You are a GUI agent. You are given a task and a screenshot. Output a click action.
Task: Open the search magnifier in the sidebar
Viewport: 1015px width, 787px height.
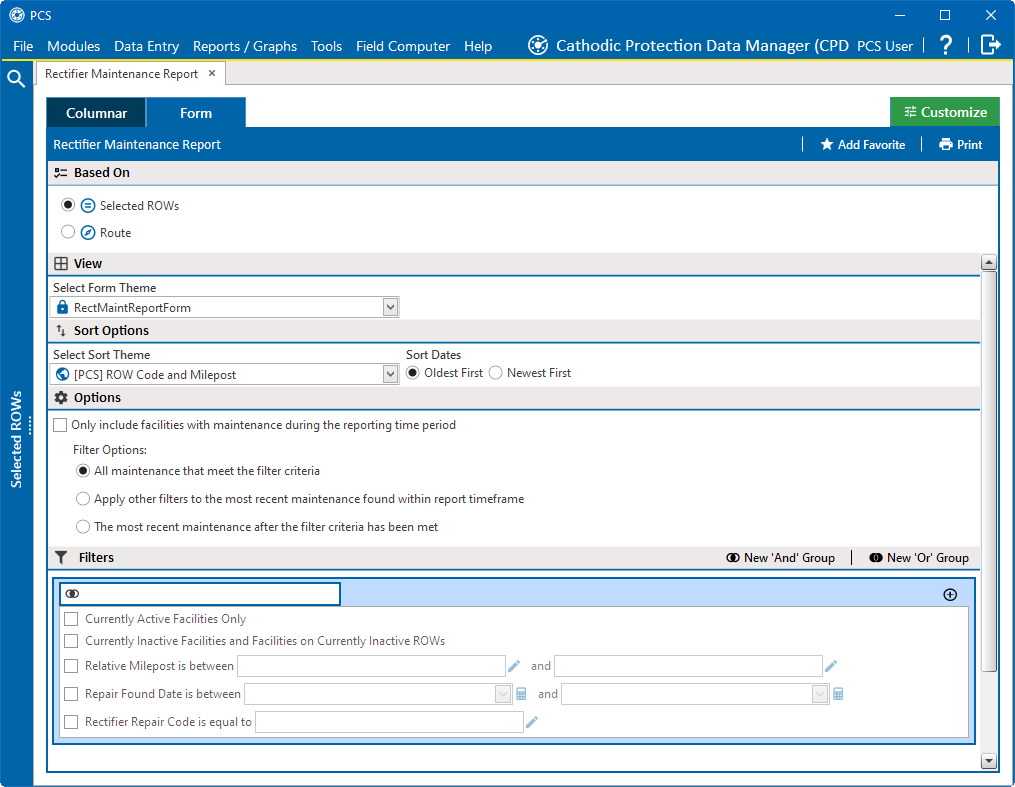pos(16,79)
